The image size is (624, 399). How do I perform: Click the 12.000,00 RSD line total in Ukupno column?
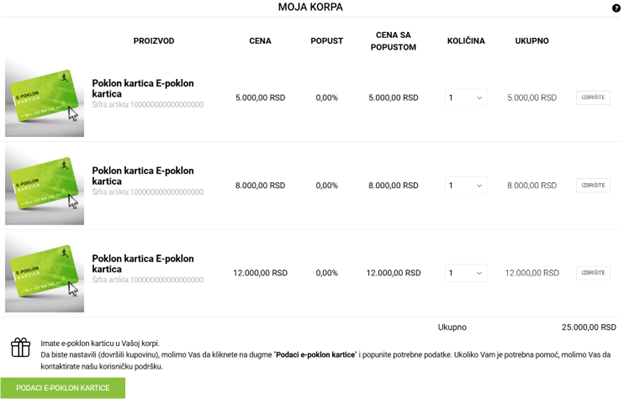point(532,273)
